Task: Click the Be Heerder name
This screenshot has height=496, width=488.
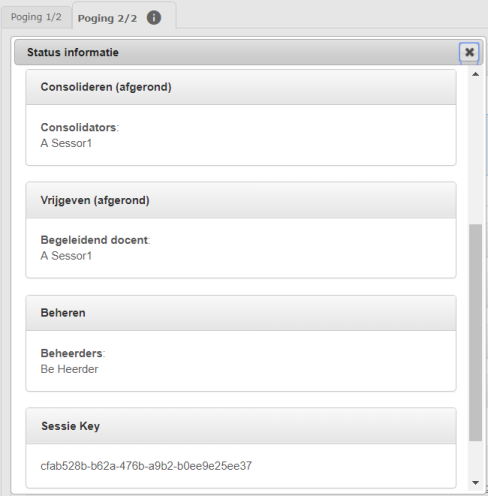Action: (69, 369)
